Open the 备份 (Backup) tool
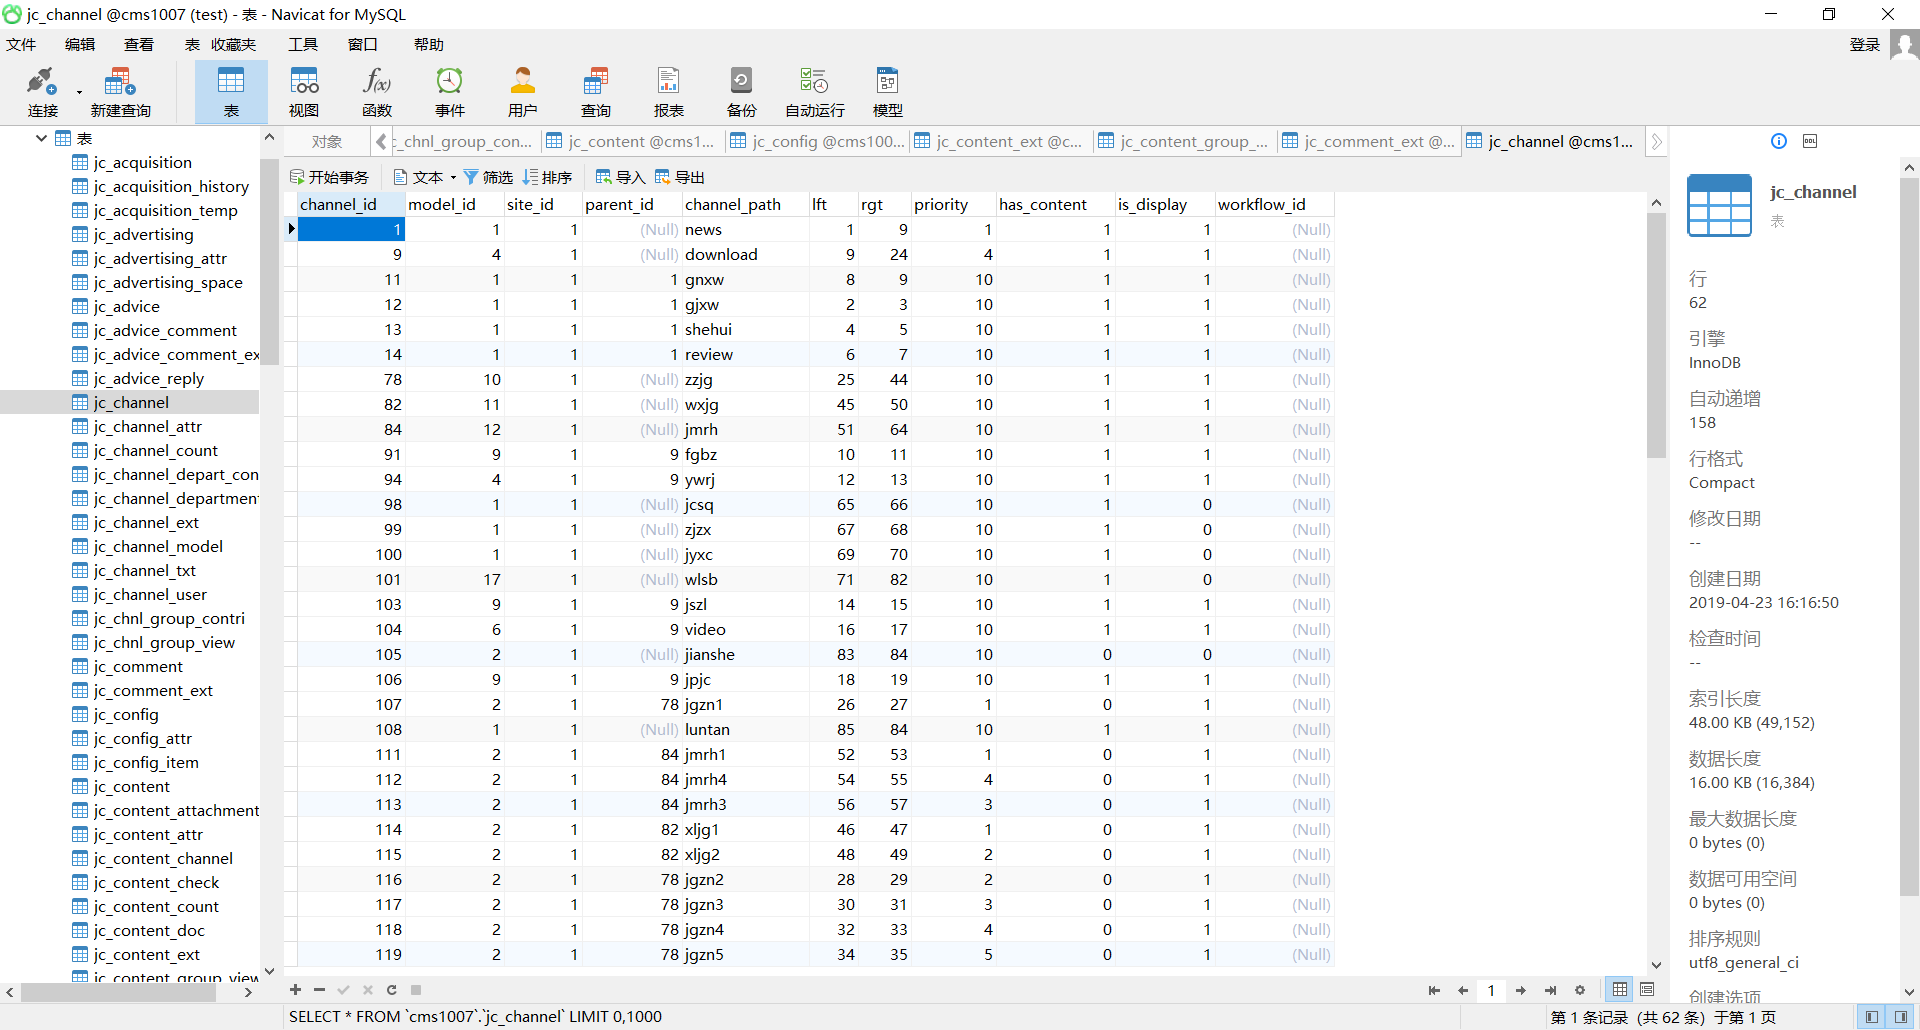The width and height of the screenshot is (1920, 1030). (x=741, y=92)
